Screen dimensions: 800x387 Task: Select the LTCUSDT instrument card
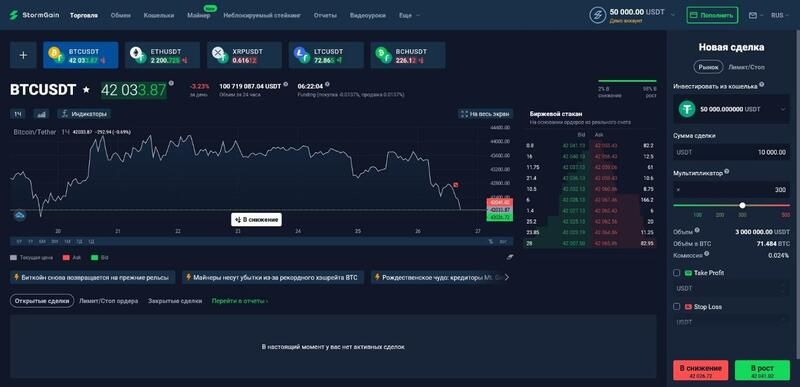[326, 55]
